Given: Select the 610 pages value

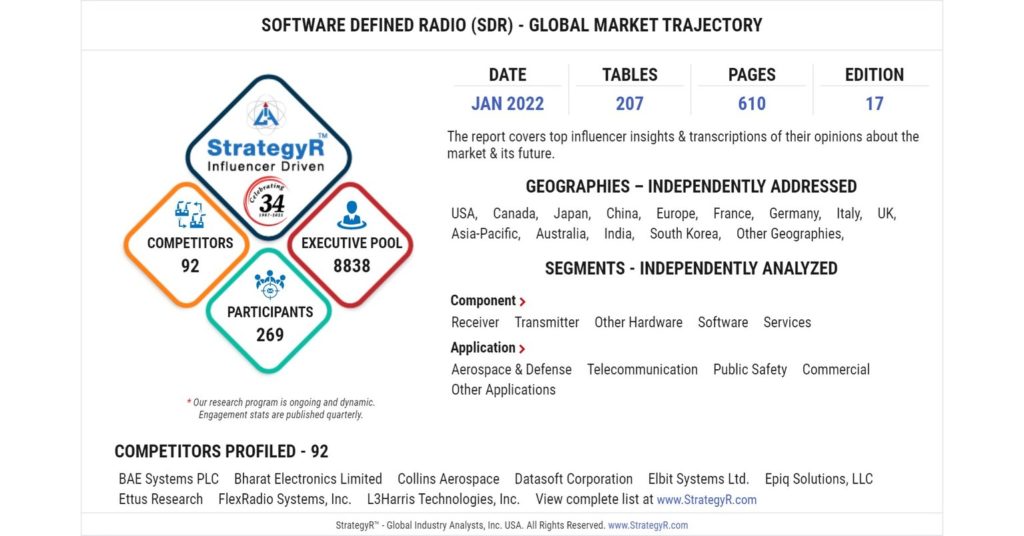Looking at the screenshot, I should 752,104.
